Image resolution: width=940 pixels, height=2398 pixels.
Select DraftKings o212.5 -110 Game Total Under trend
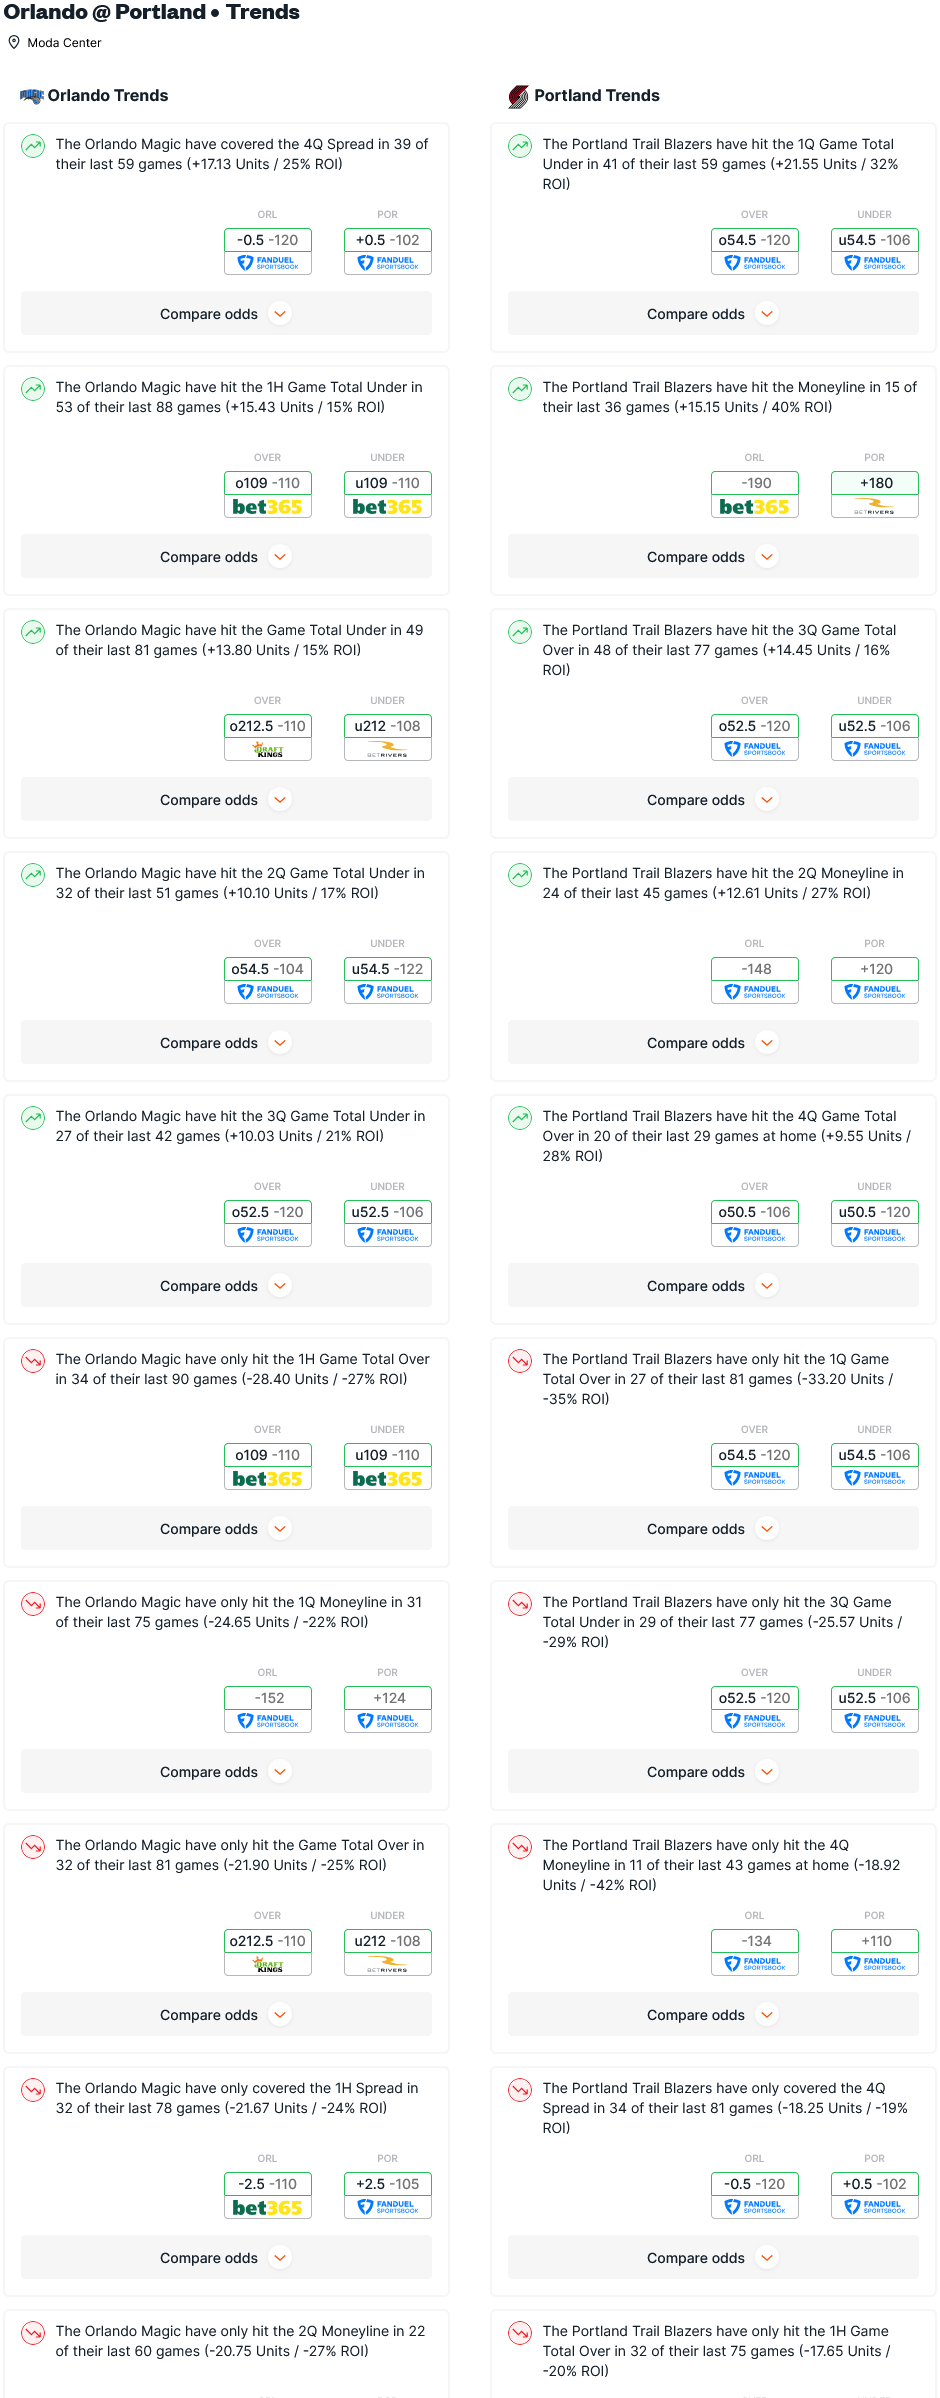click(268, 737)
